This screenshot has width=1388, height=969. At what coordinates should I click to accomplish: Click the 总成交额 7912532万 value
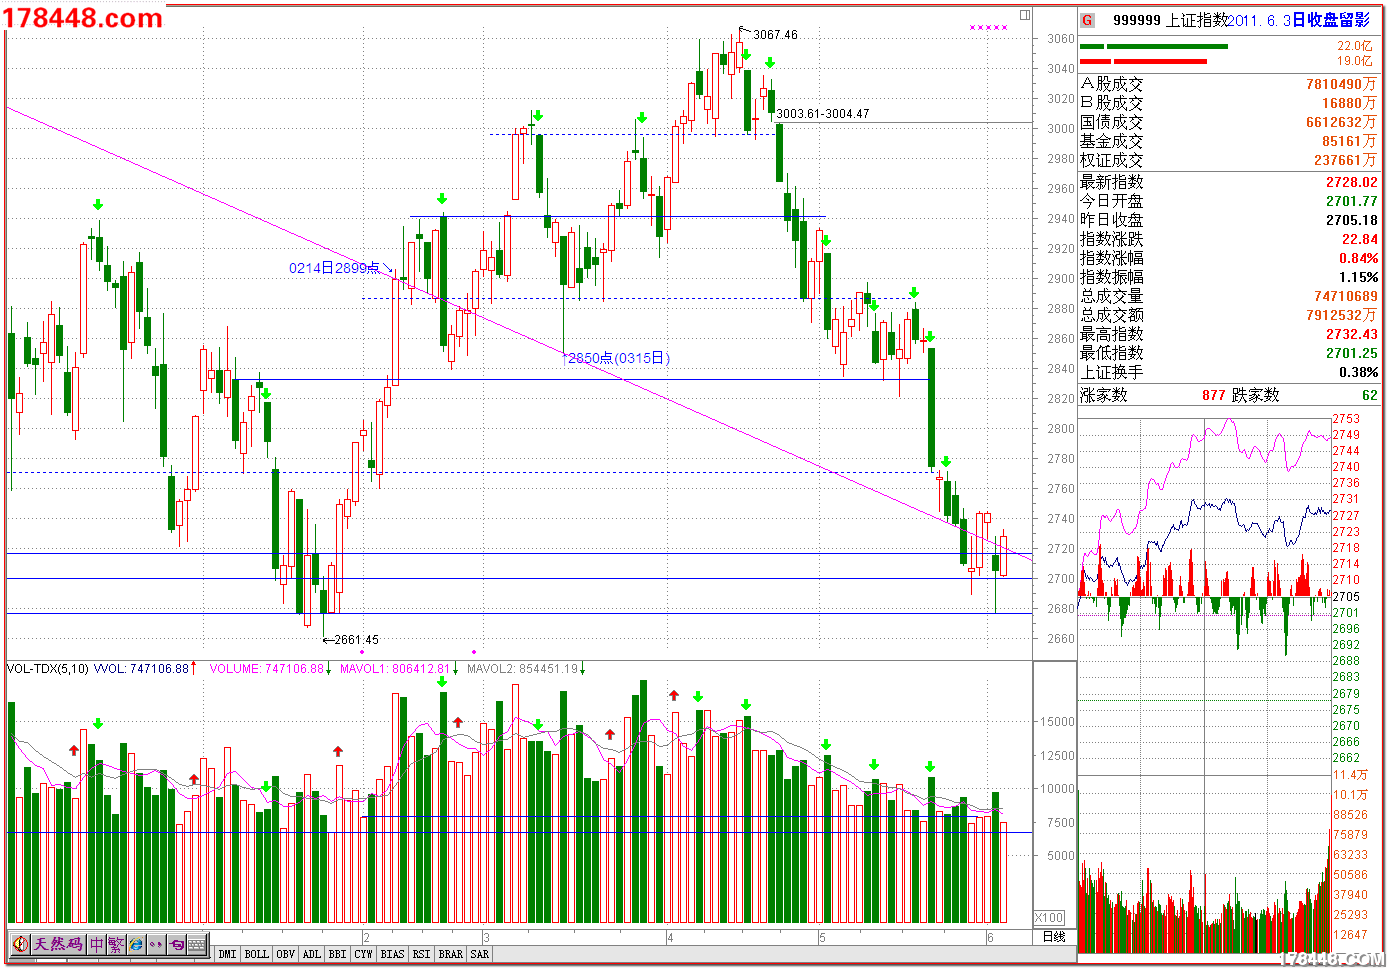coord(1342,315)
